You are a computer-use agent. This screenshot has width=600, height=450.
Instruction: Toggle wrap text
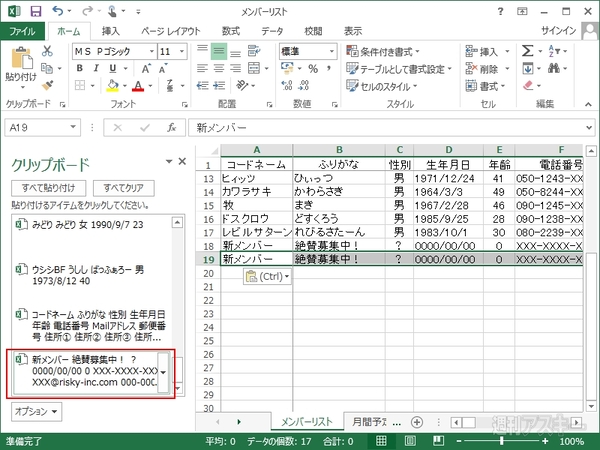[x=254, y=51]
